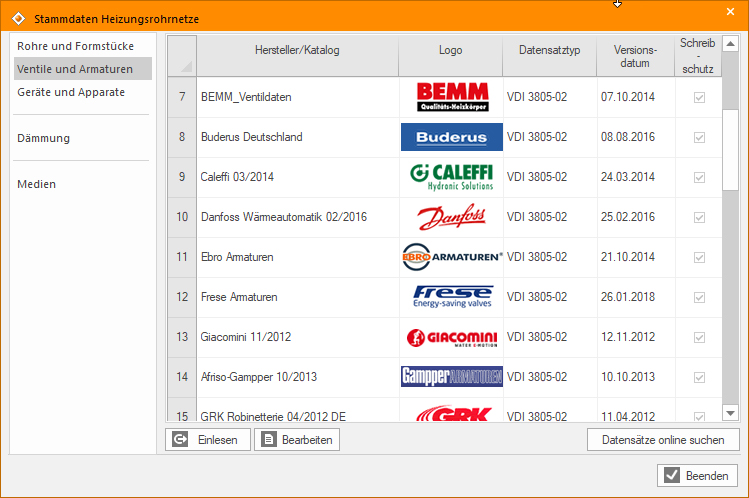Click the Logo column header
This screenshot has width=749, height=498.
pyautogui.click(x=450, y=56)
